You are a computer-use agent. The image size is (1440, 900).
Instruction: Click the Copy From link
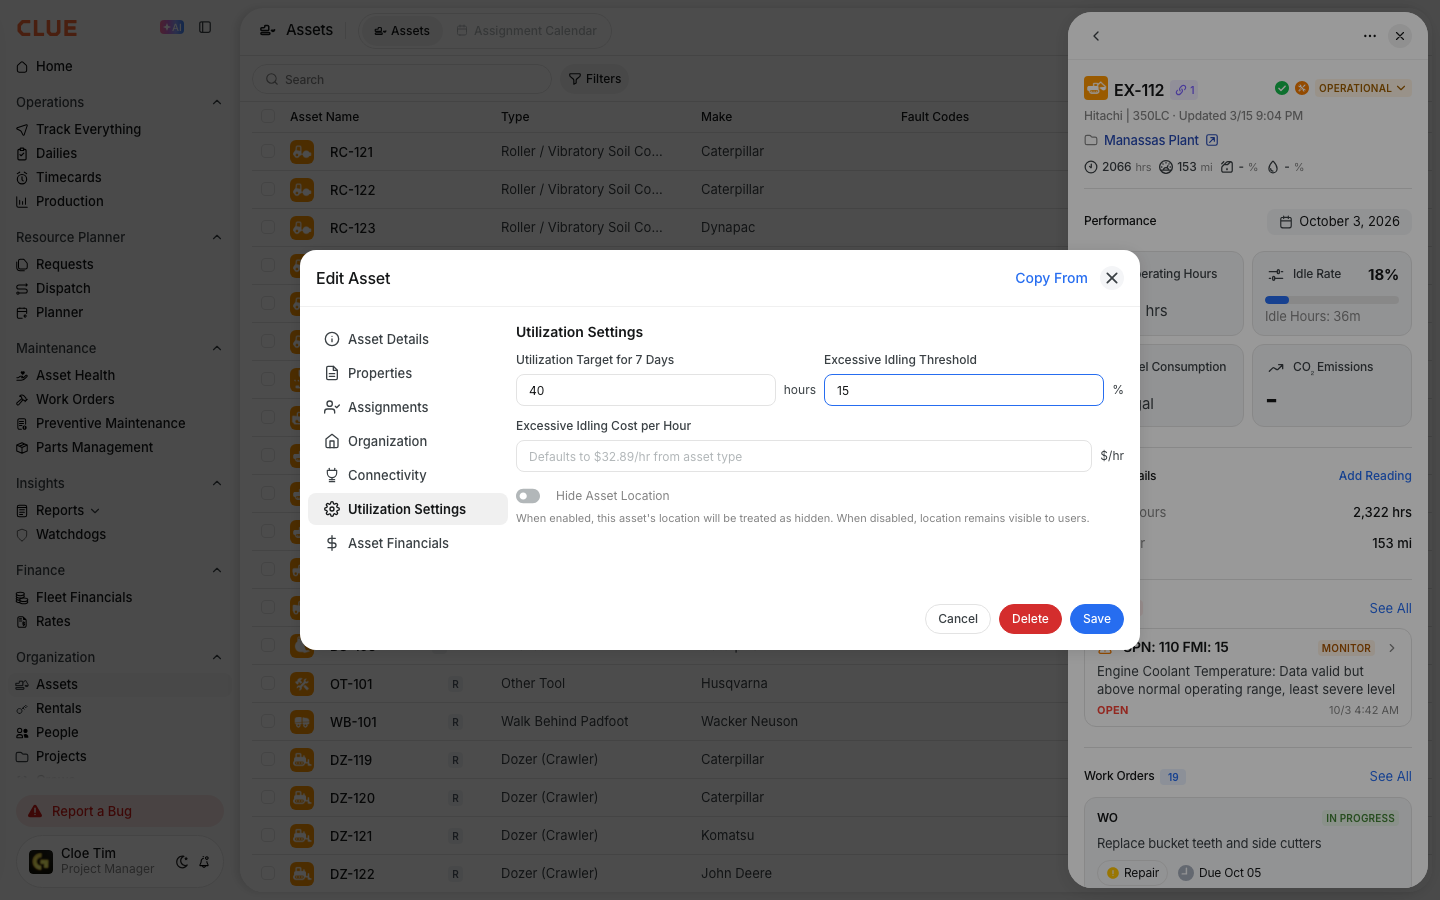click(1051, 278)
